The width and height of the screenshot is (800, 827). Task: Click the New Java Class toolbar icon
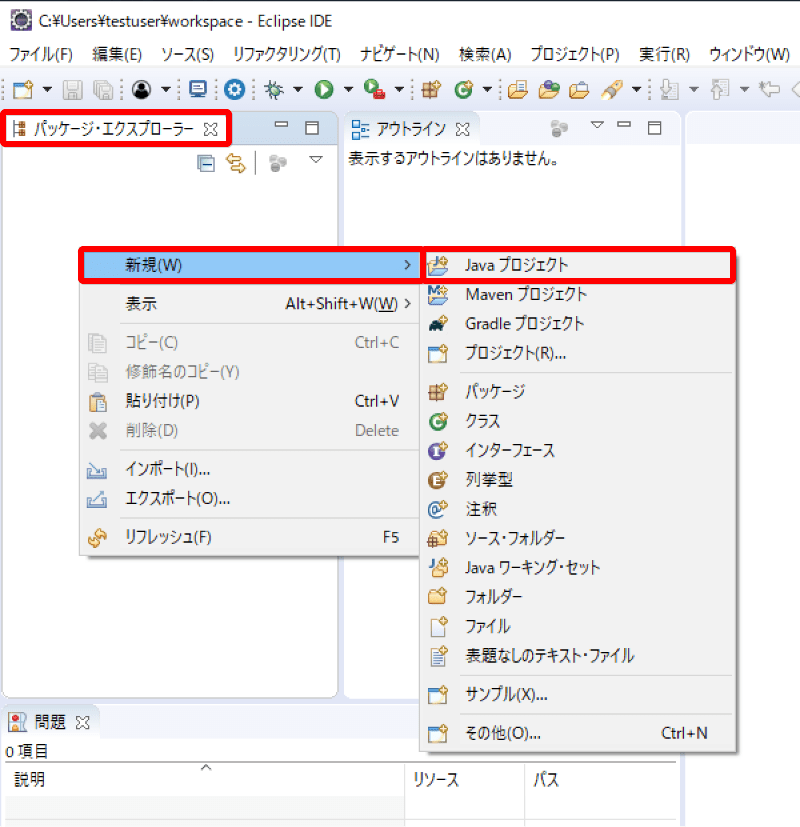tap(462, 90)
